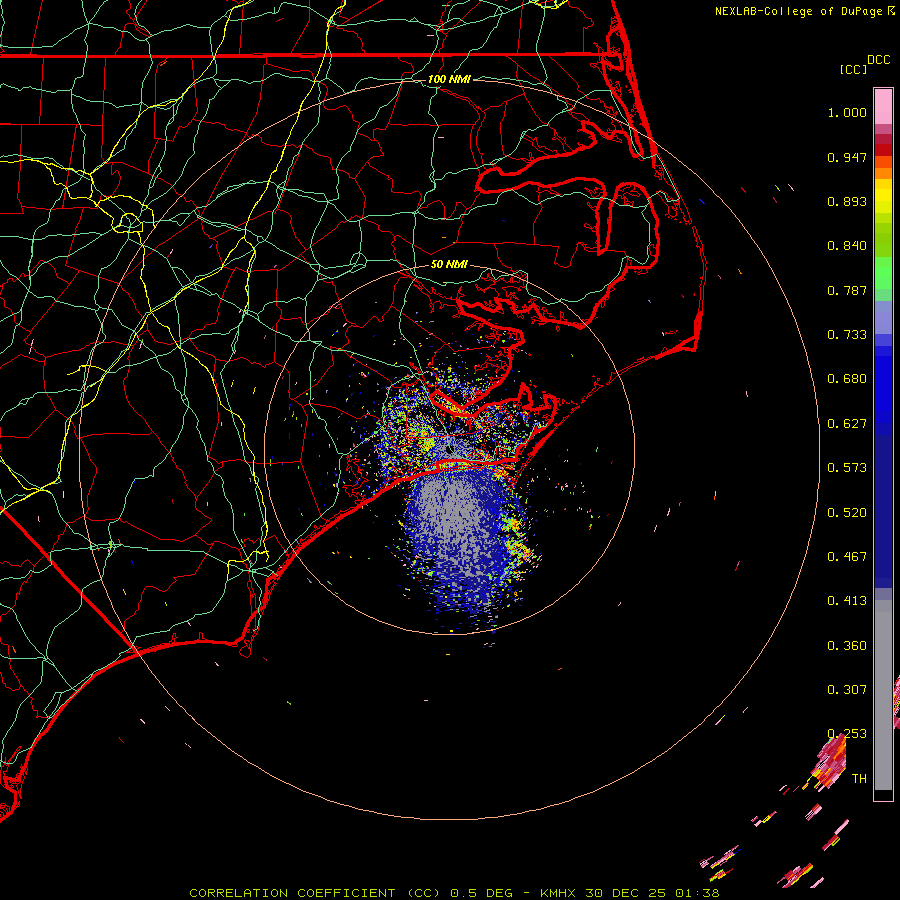Click the Correlation Coefficient KMHX caption line

coord(454,893)
